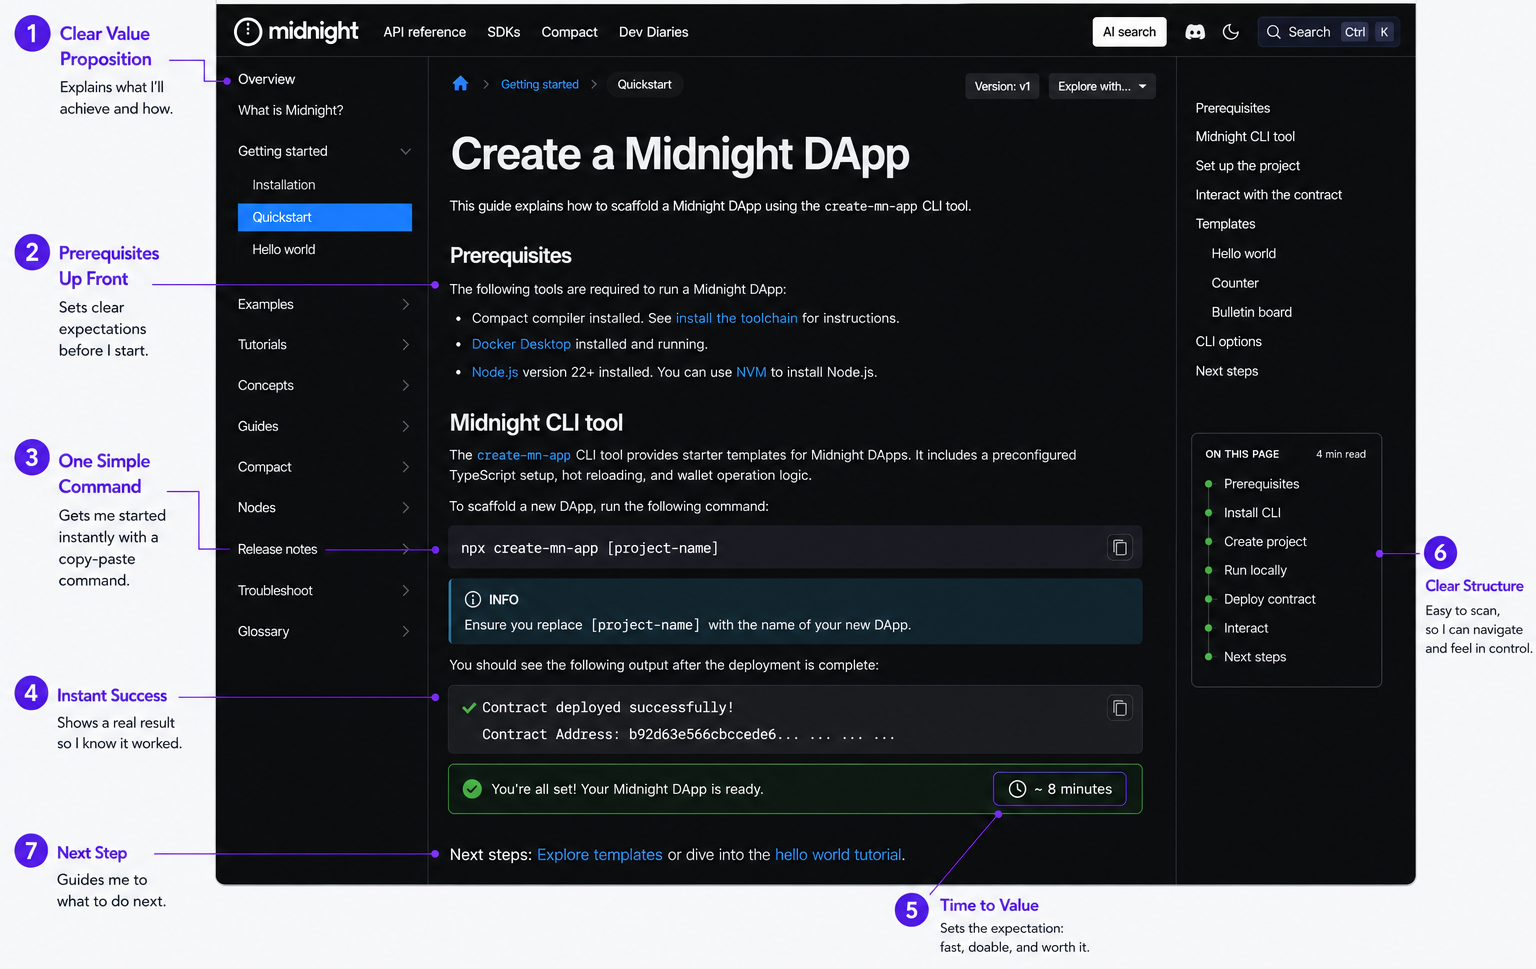Copy the Contract deployed output block

1120,708
